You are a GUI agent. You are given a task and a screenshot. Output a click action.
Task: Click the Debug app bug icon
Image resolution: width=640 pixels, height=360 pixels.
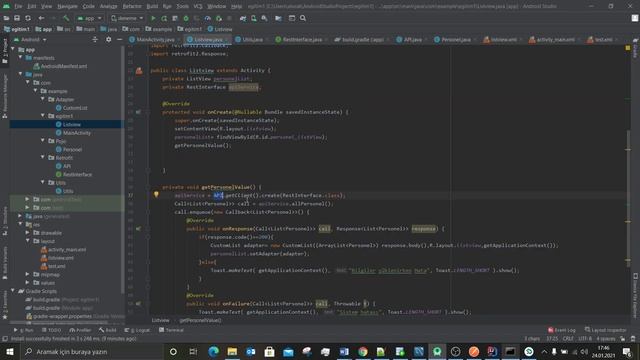click(186, 18)
